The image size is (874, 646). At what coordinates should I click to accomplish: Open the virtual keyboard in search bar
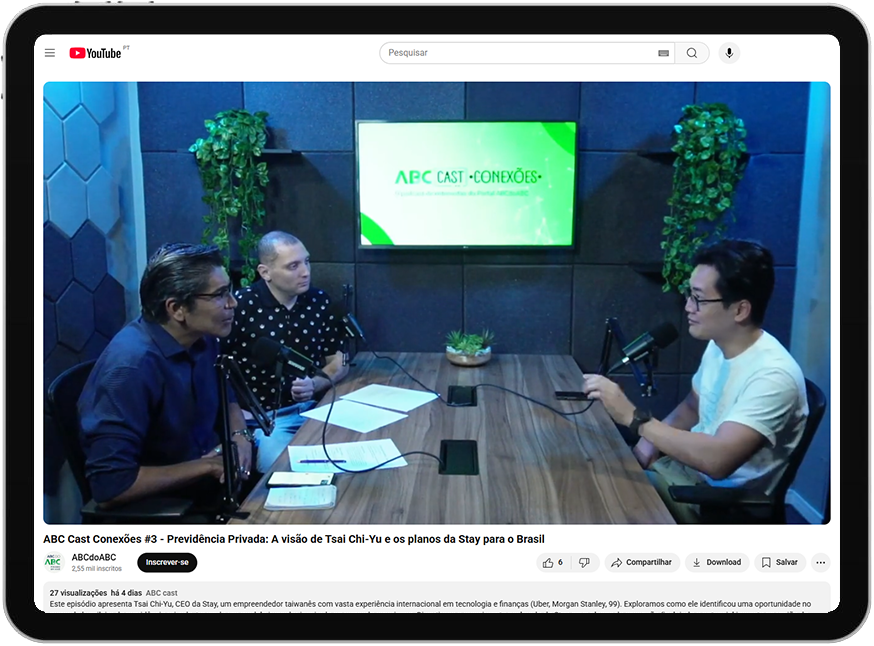coord(663,53)
